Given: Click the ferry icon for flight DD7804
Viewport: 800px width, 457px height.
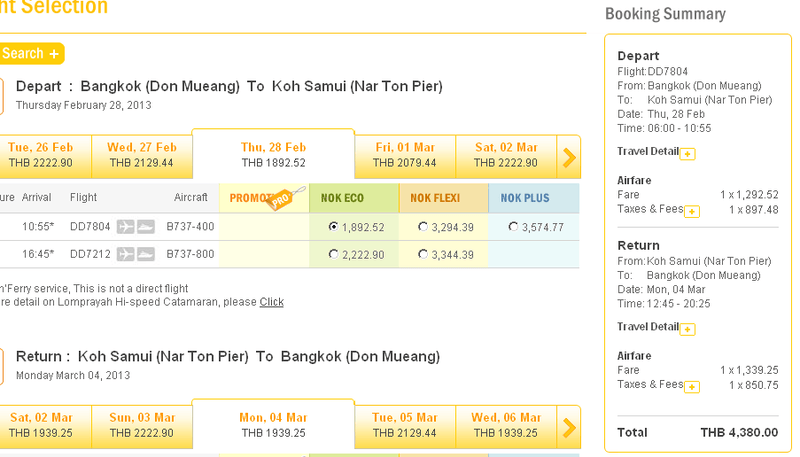Looking at the screenshot, I should pos(146,227).
